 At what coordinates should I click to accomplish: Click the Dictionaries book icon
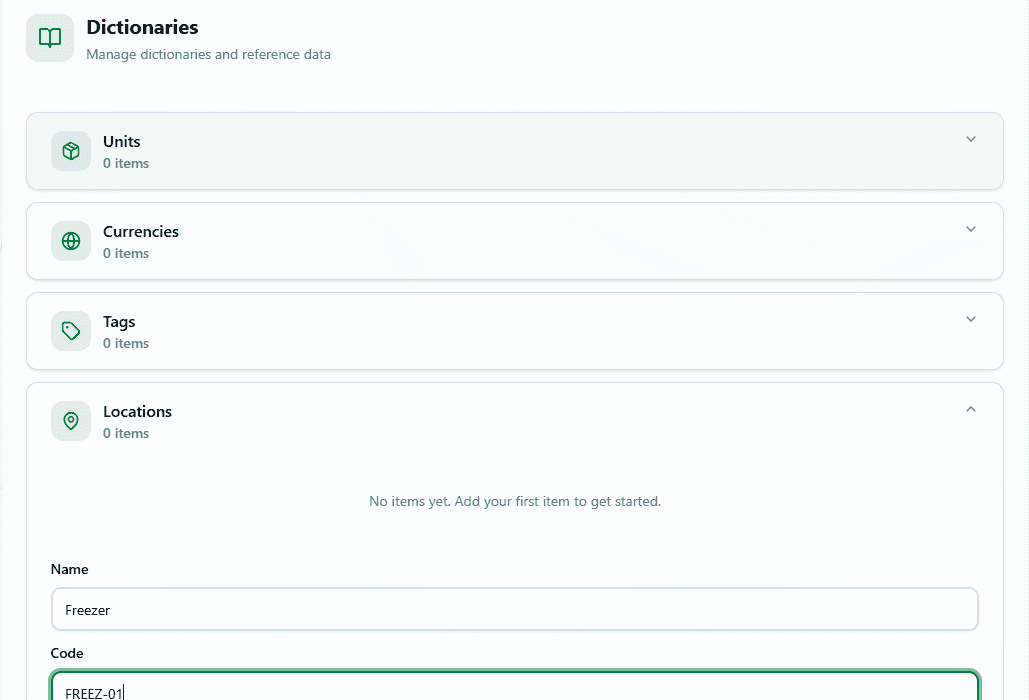50,38
